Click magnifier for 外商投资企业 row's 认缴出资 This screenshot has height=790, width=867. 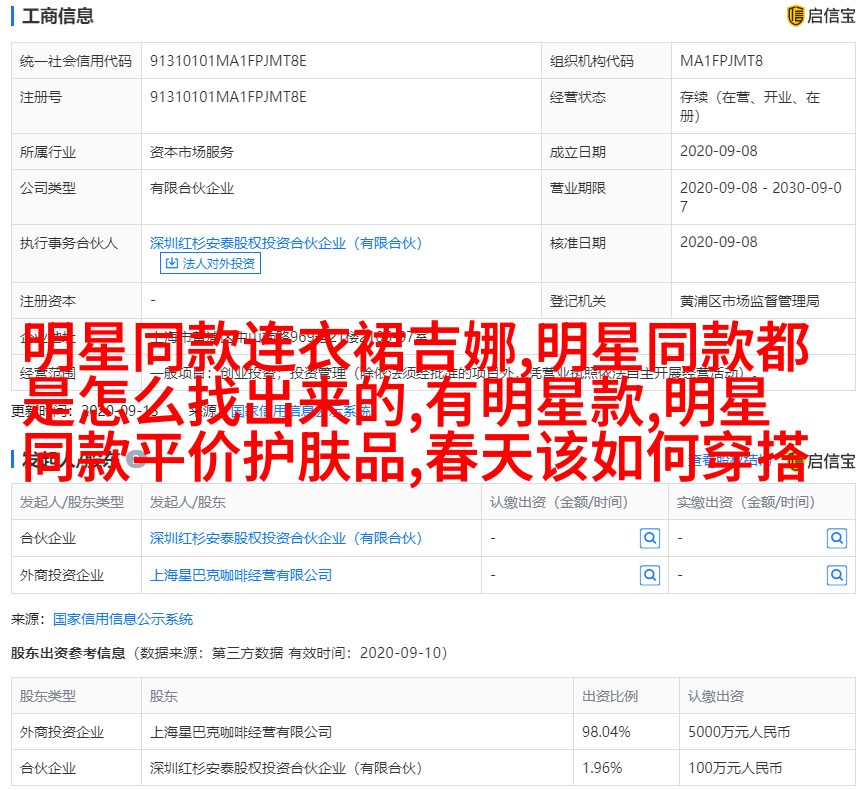(x=650, y=576)
